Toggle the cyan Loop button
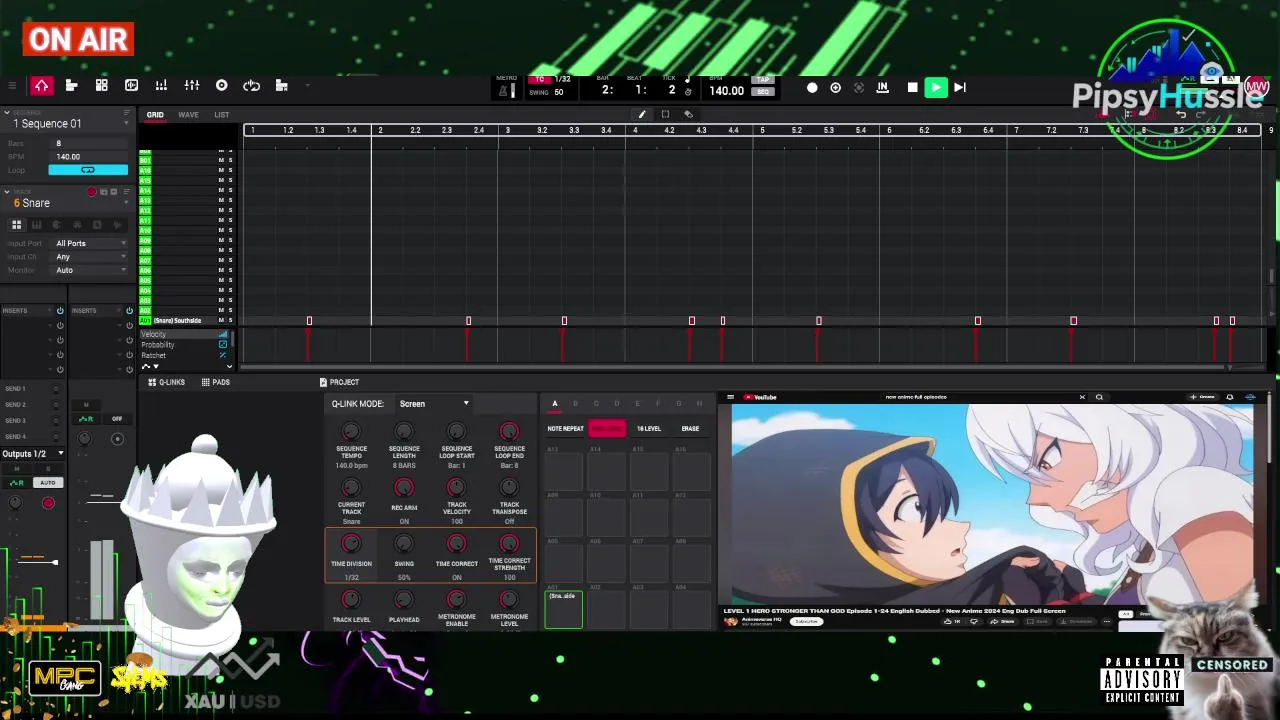The image size is (1280, 720). pos(88,170)
